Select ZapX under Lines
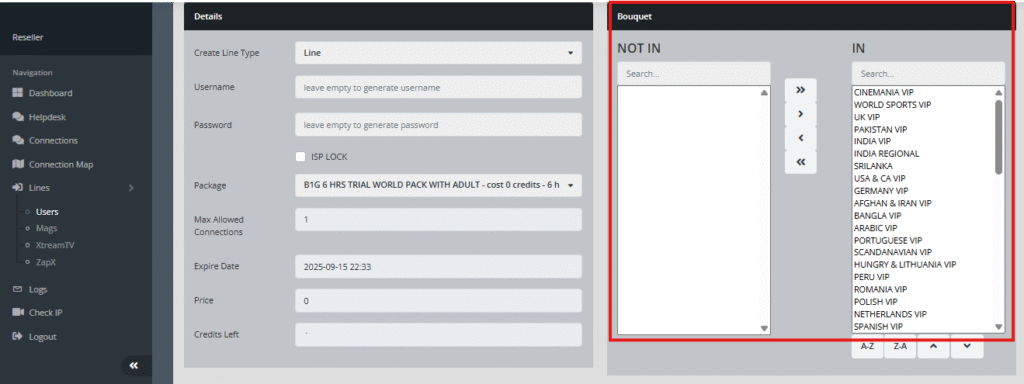Screen dimensions: 1024x384 (46, 263)
